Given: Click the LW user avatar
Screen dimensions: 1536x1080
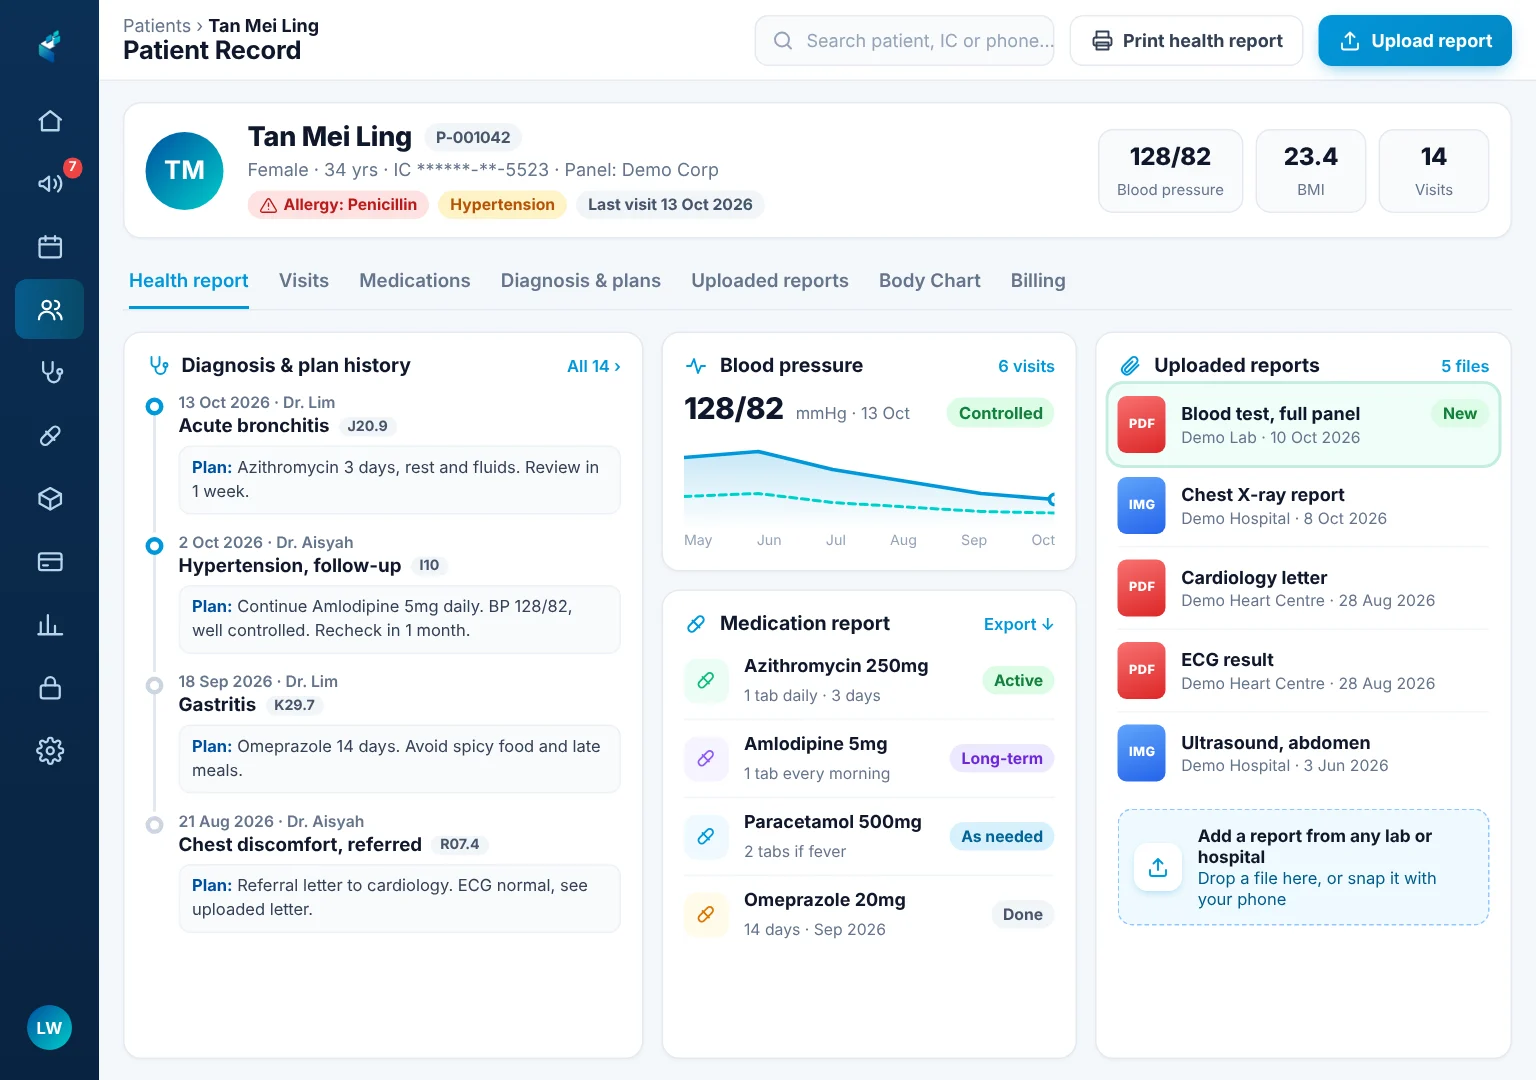Looking at the screenshot, I should point(49,1028).
